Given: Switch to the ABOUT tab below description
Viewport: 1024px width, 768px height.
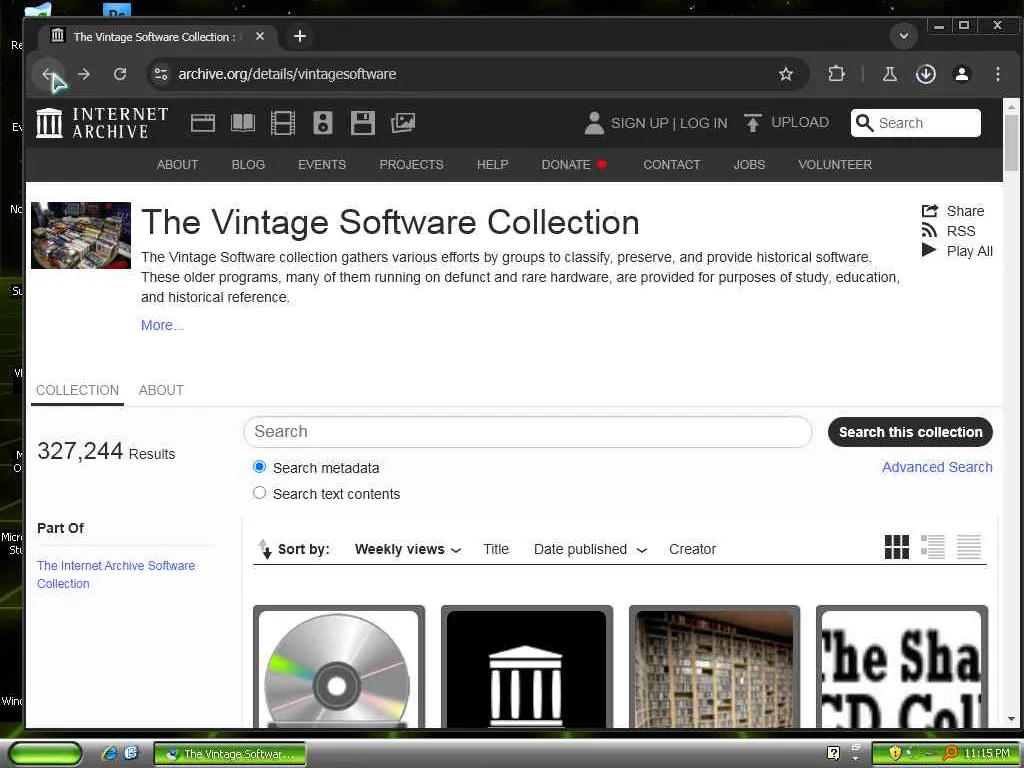Looking at the screenshot, I should [x=161, y=391].
